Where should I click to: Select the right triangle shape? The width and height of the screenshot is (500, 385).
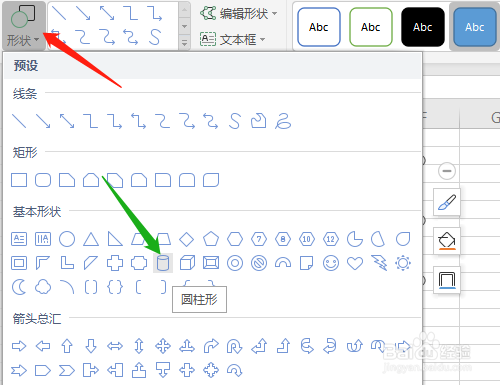(x=115, y=239)
